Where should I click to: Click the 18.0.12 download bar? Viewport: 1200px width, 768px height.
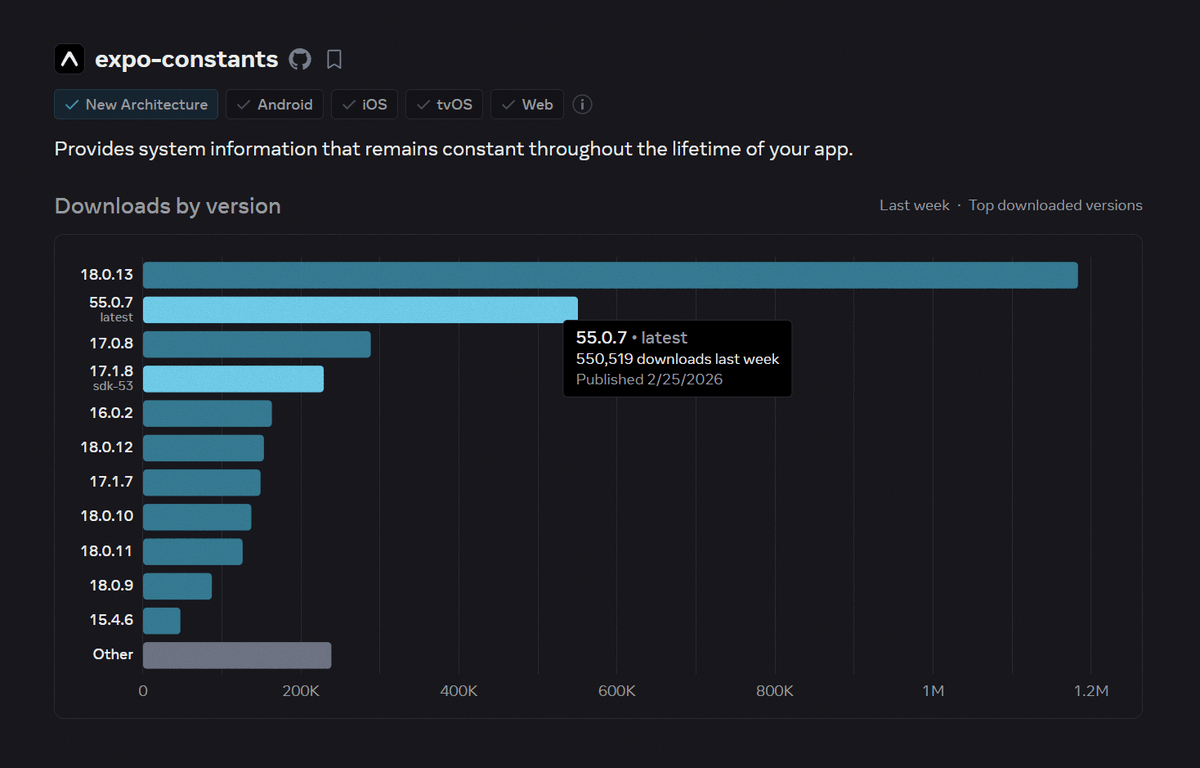click(x=203, y=448)
